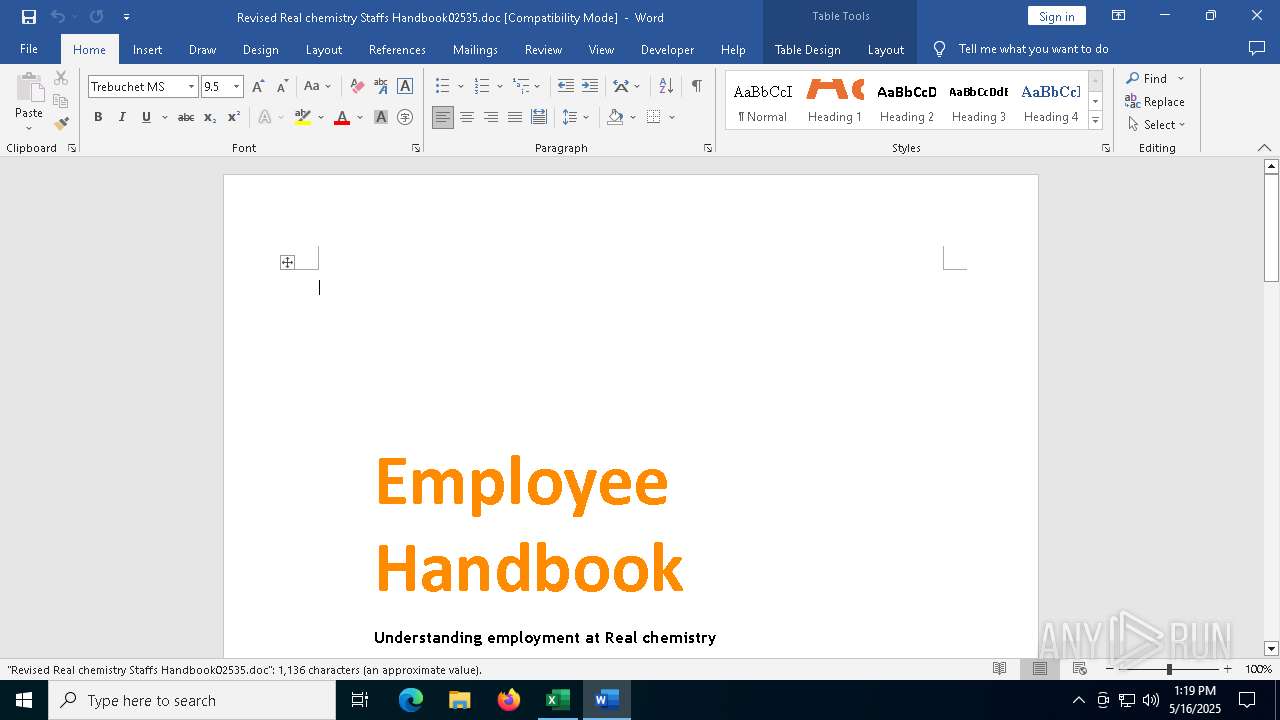Open the Table Design tab
The width and height of the screenshot is (1280, 720).
[x=807, y=49]
